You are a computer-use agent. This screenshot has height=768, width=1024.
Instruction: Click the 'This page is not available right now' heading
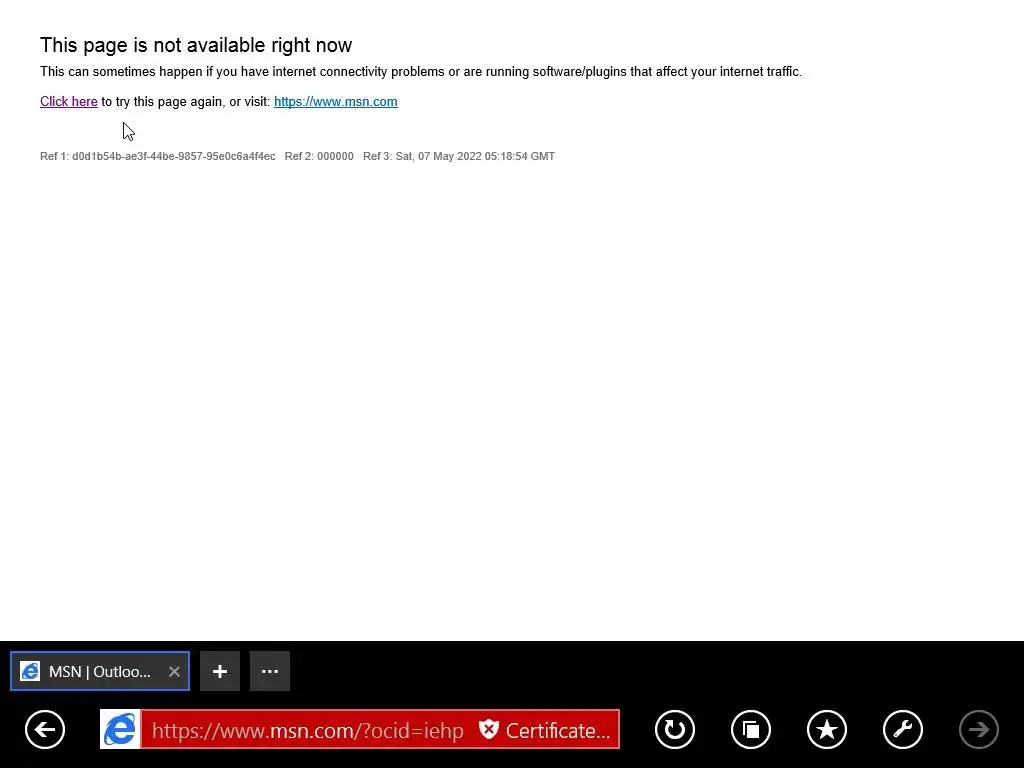(196, 45)
